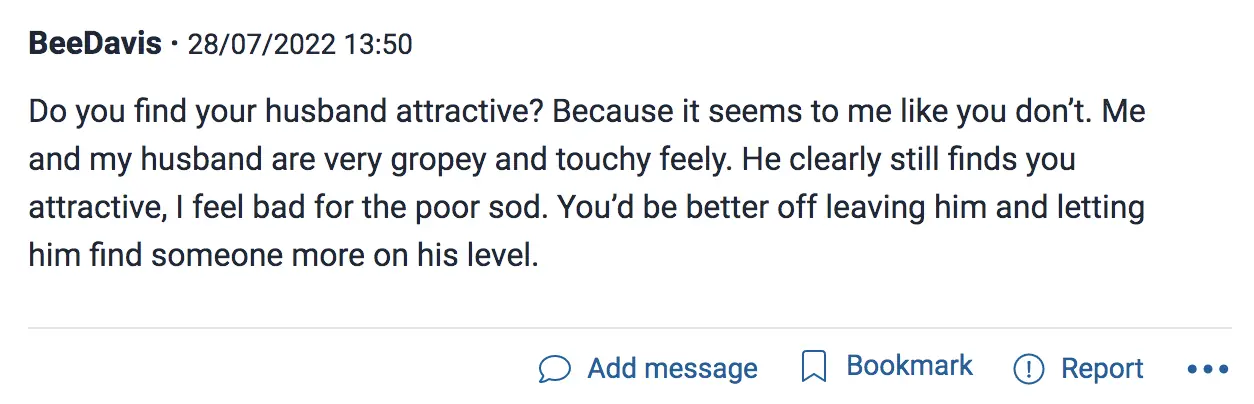Click the exclamation circle report icon
1254x404 pixels.
point(1028,369)
